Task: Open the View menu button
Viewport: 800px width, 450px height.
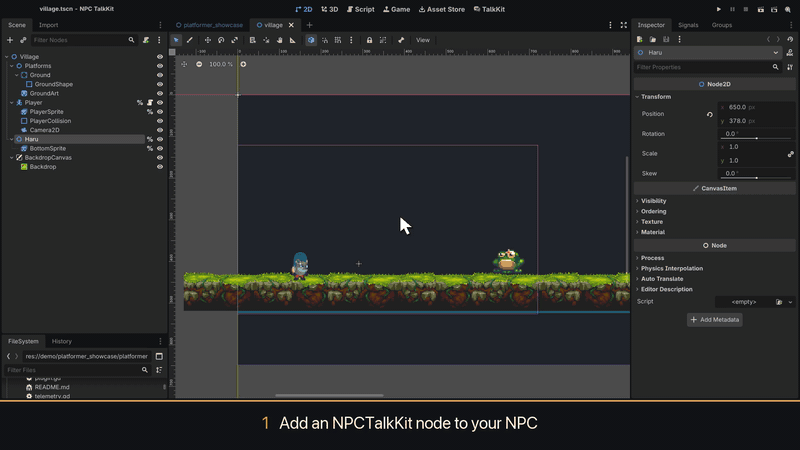Action: (423, 40)
